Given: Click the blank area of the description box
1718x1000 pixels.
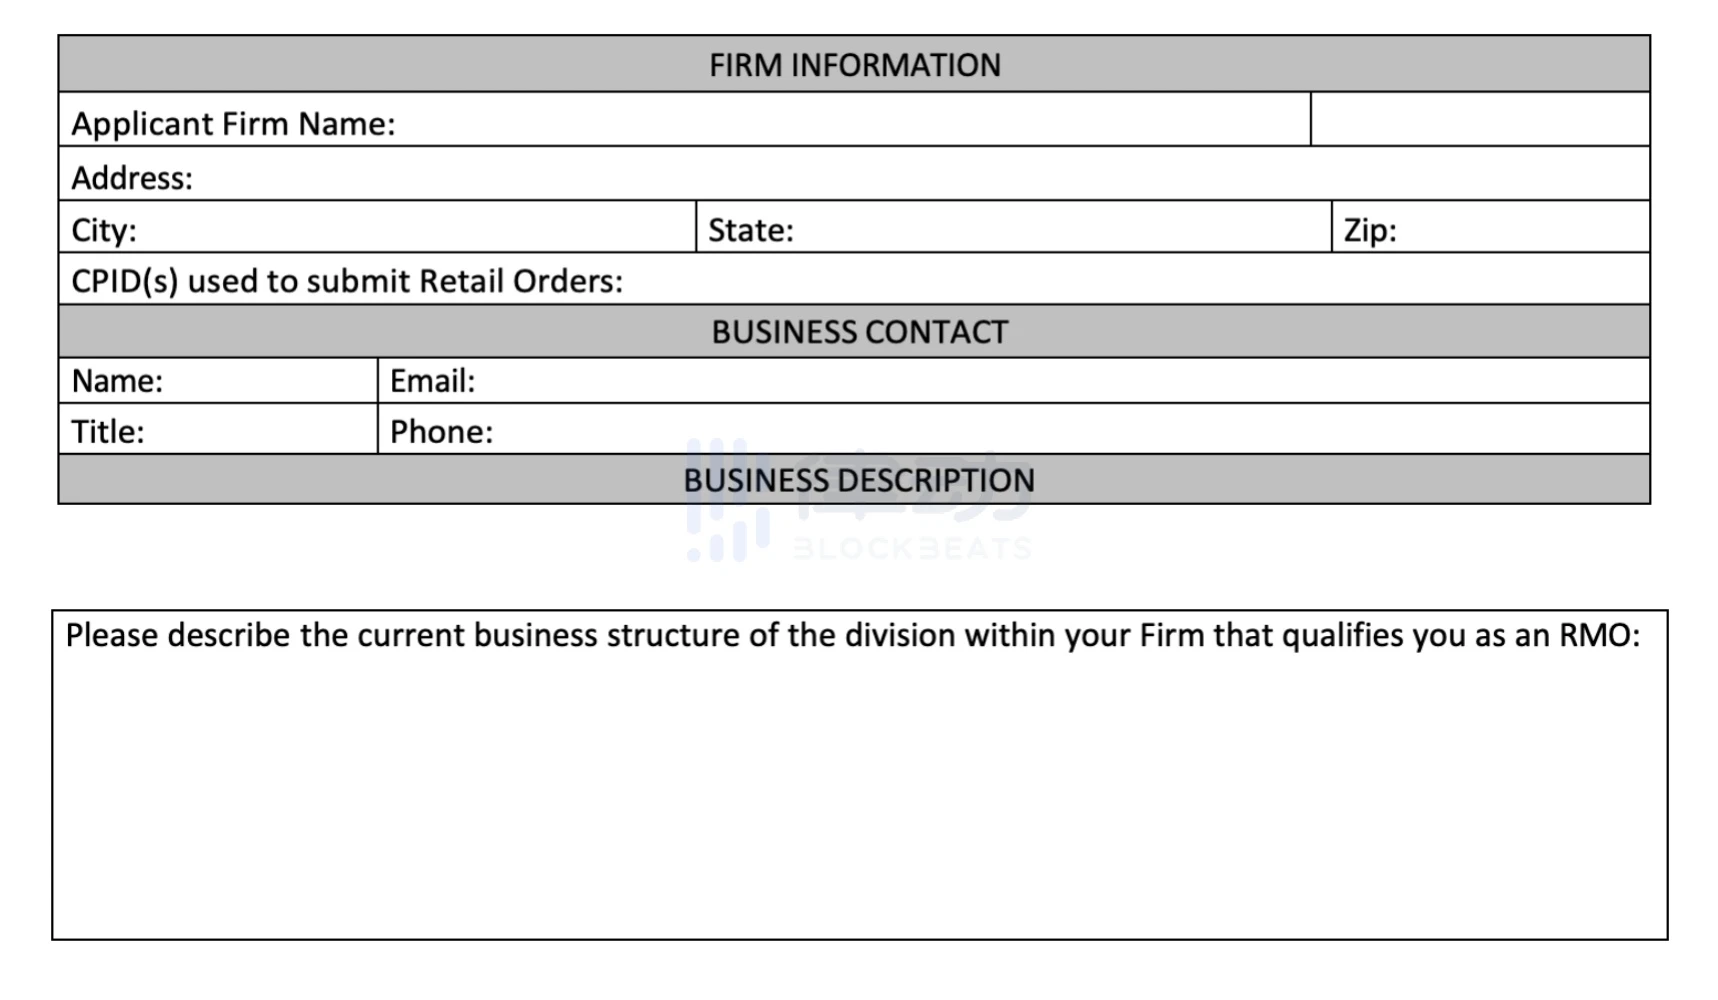Looking at the screenshot, I should (860, 800).
